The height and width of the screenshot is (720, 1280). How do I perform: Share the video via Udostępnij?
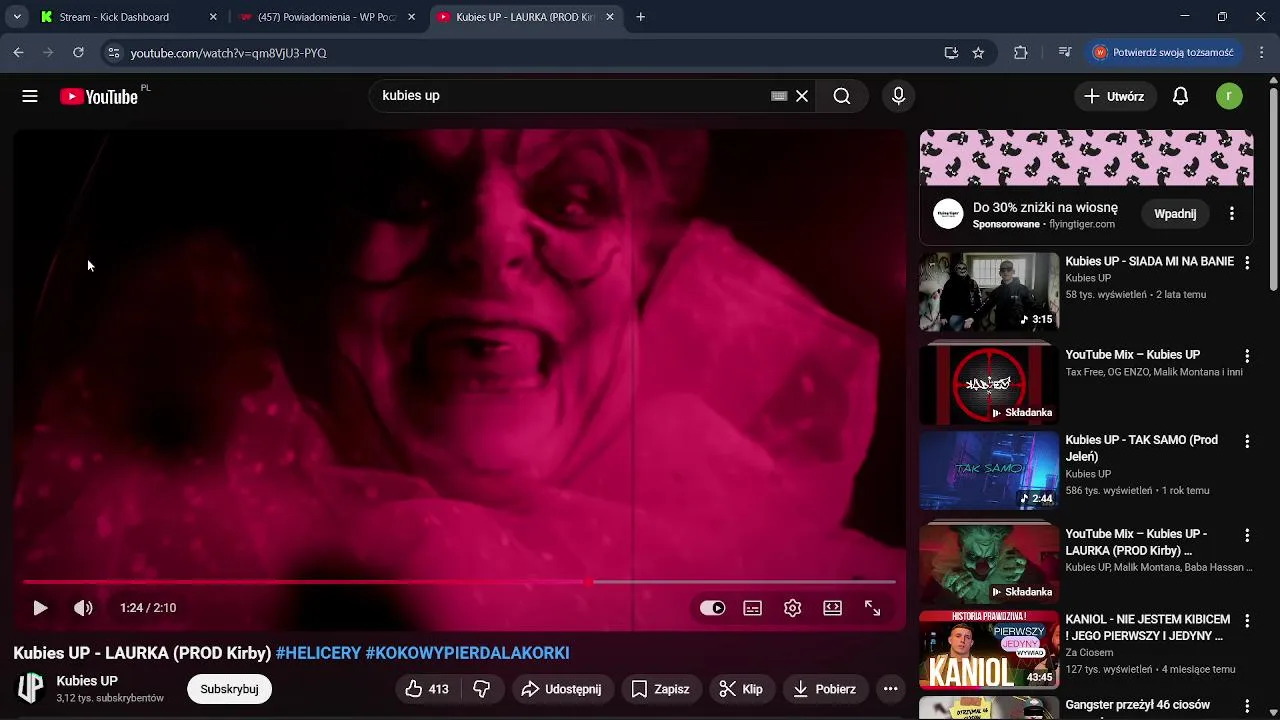[x=562, y=689]
